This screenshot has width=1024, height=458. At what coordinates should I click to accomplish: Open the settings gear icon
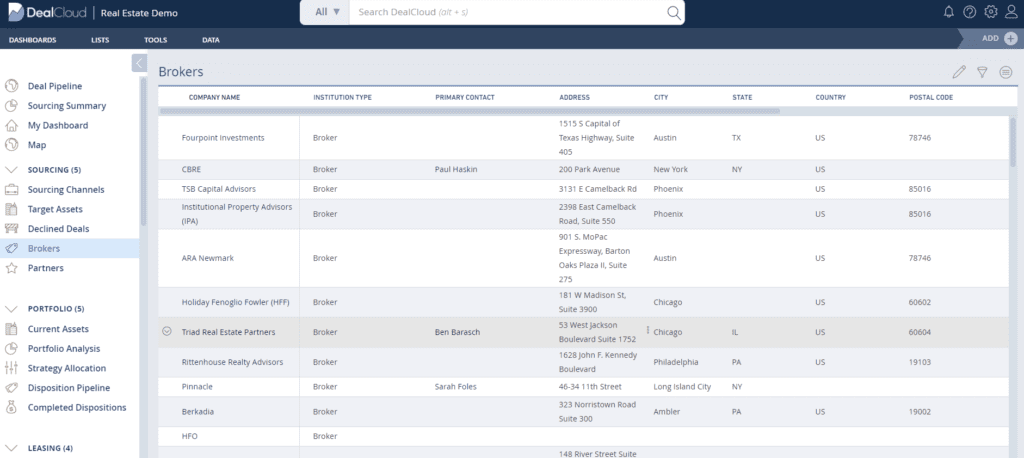tap(991, 12)
